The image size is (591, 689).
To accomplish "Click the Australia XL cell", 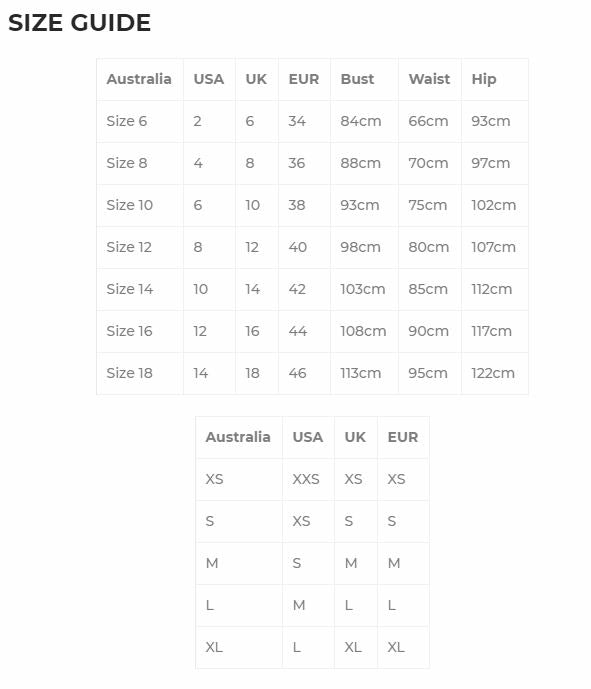I will pos(214,647).
